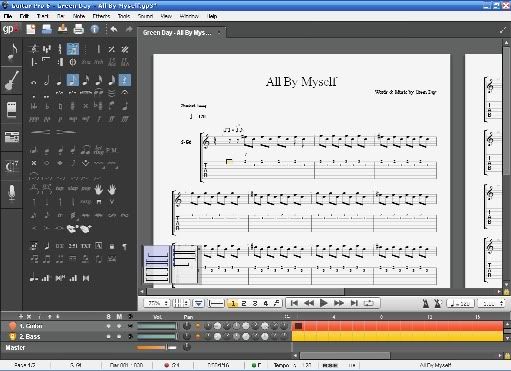Screen dimensions: 511x371
Task: Select the clef icon in edition palette
Action: pos(34,49)
